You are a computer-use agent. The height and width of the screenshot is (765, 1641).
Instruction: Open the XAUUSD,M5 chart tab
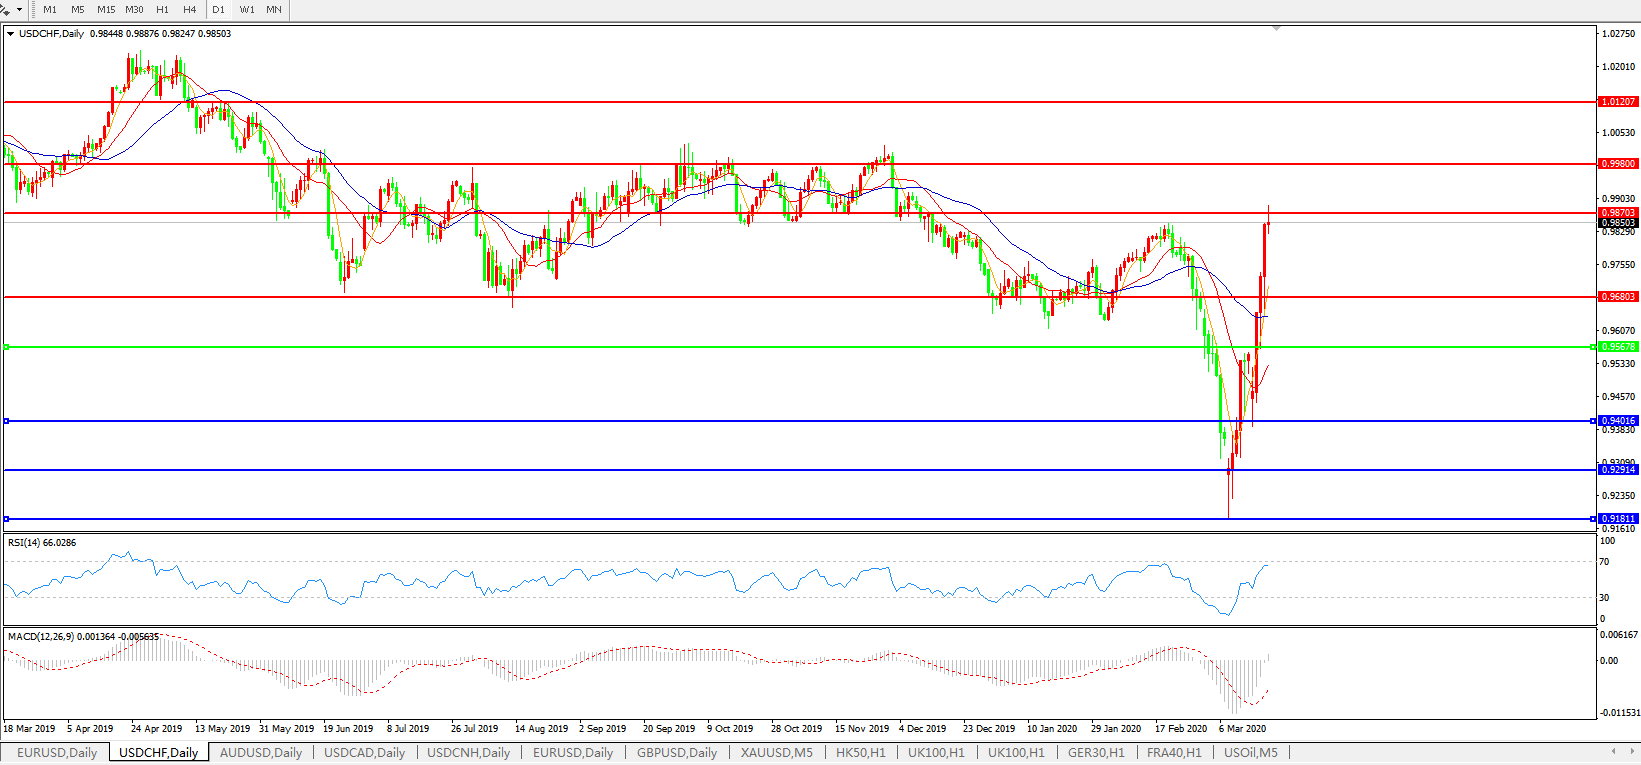(x=776, y=752)
